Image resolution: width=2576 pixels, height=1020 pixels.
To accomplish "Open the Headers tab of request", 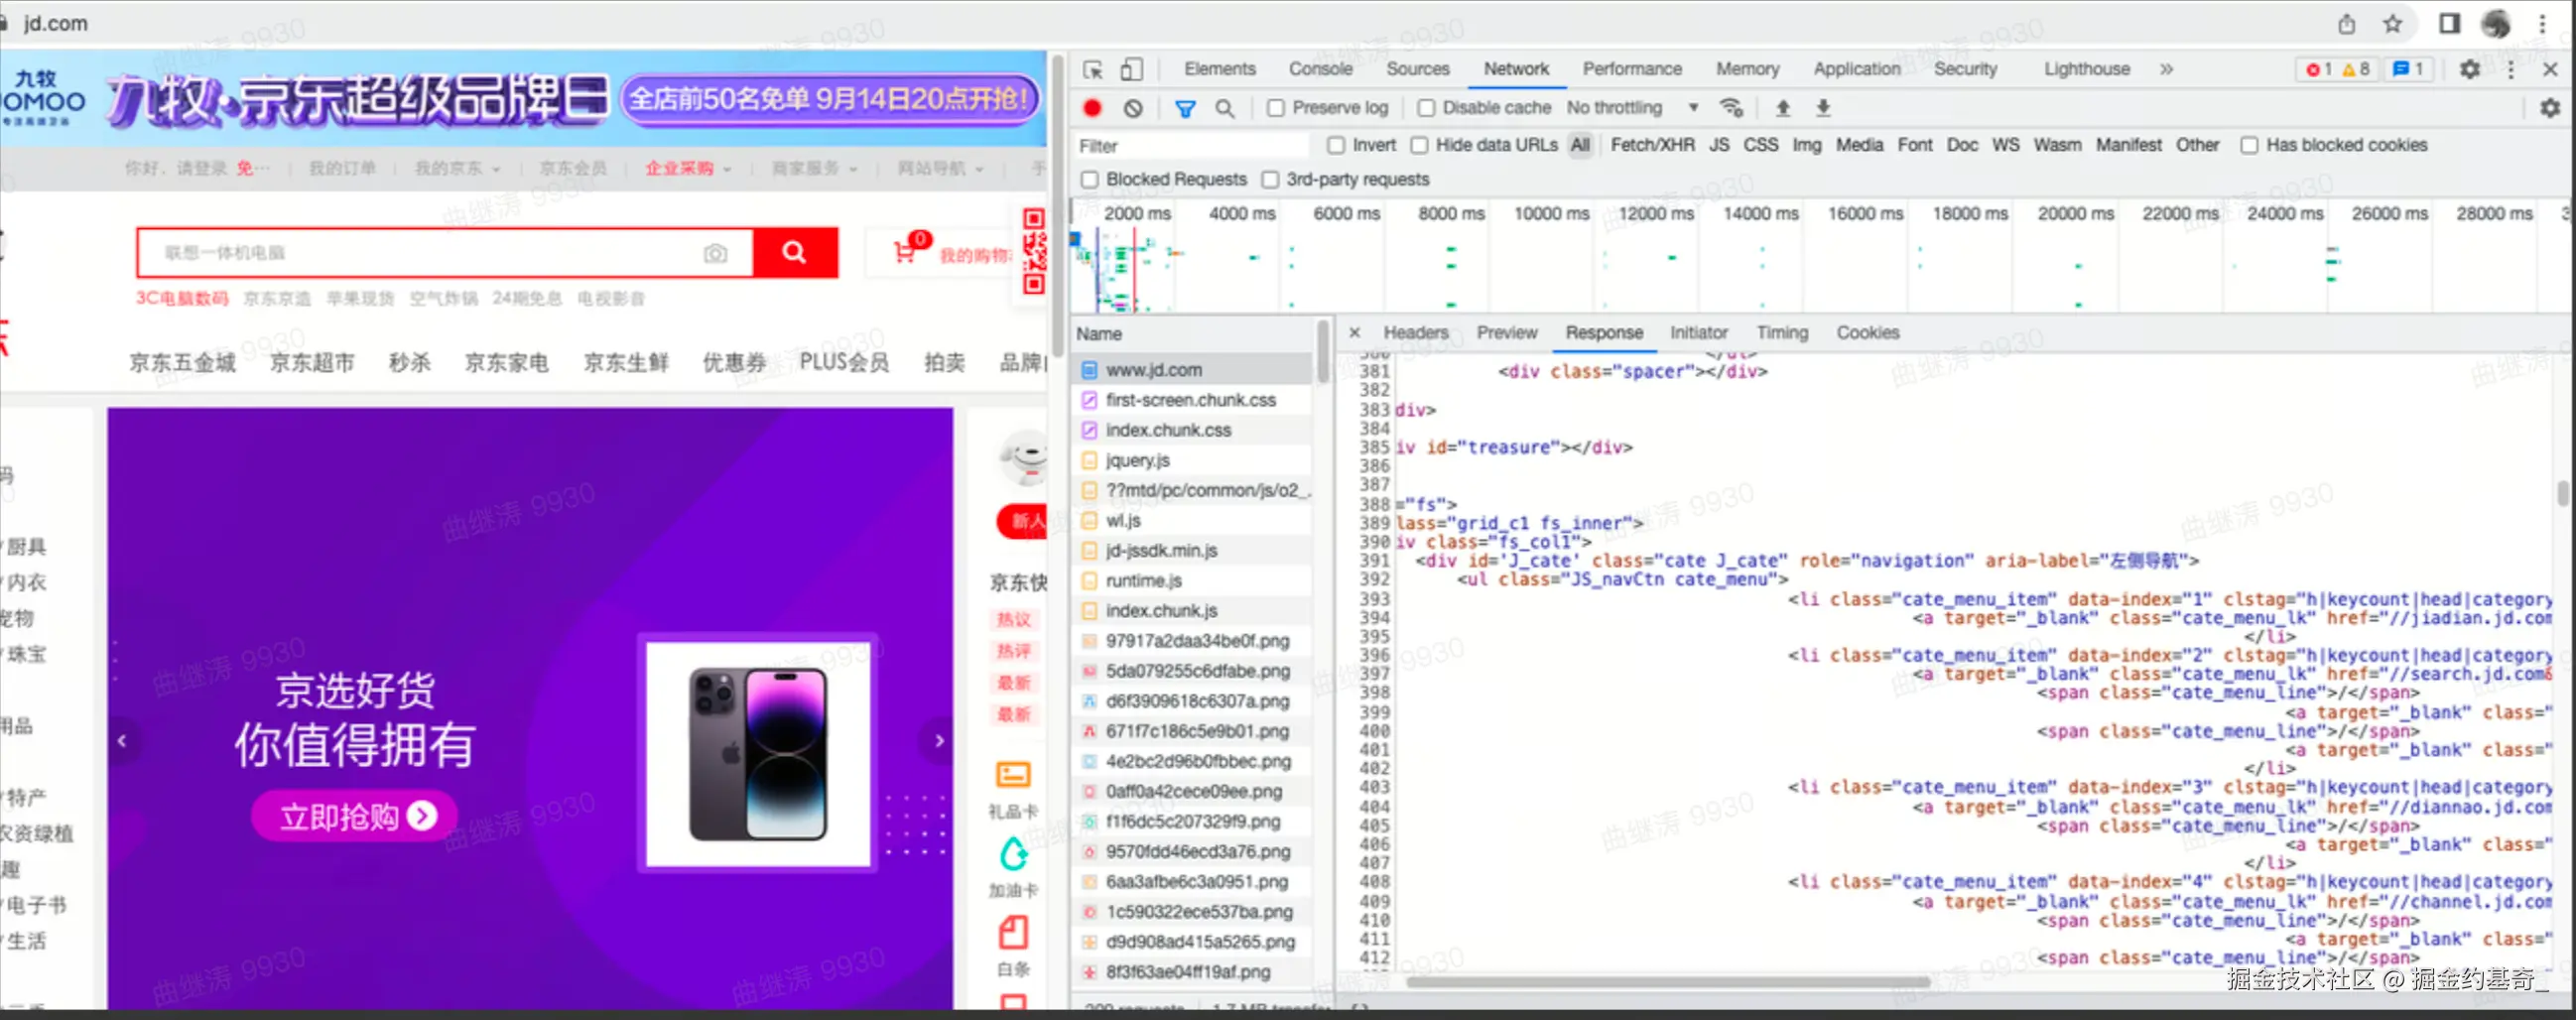I will click(x=1415, y=332).
